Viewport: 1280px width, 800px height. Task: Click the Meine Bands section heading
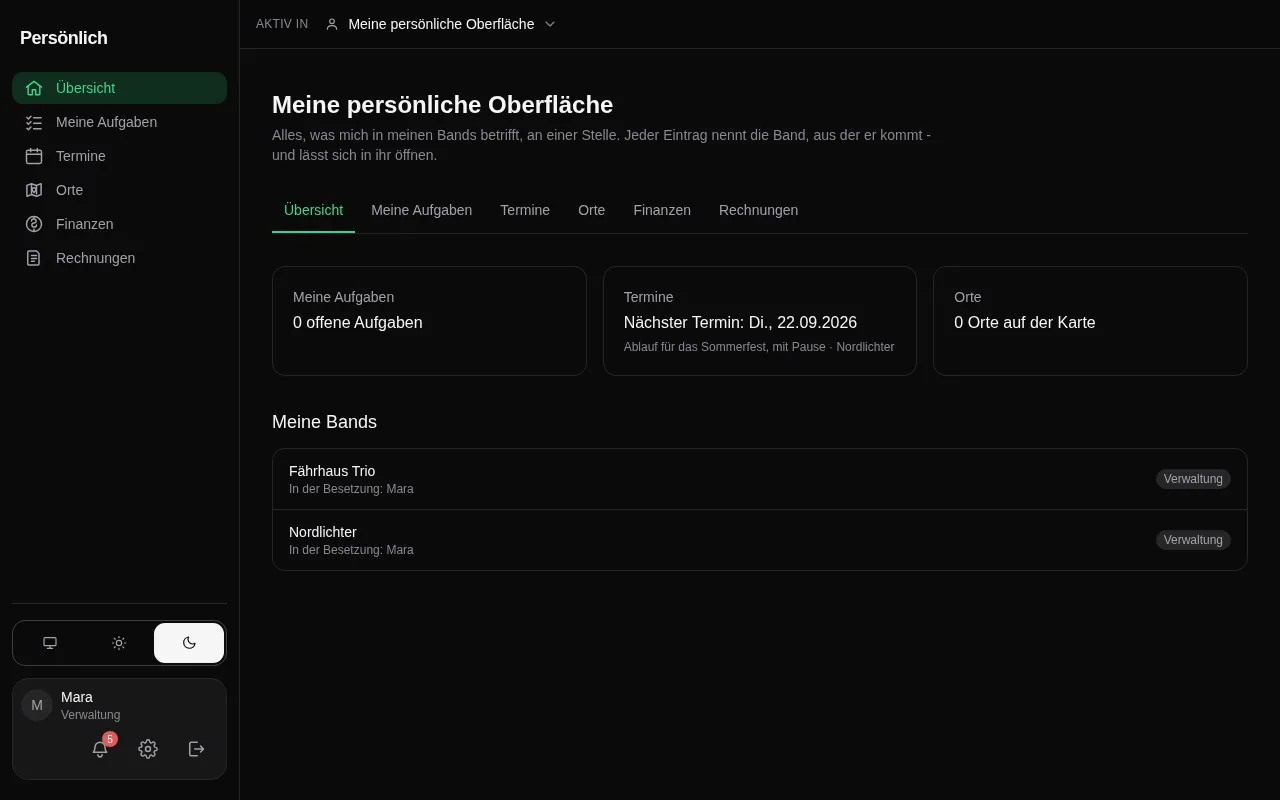click(x=324, y=422)
